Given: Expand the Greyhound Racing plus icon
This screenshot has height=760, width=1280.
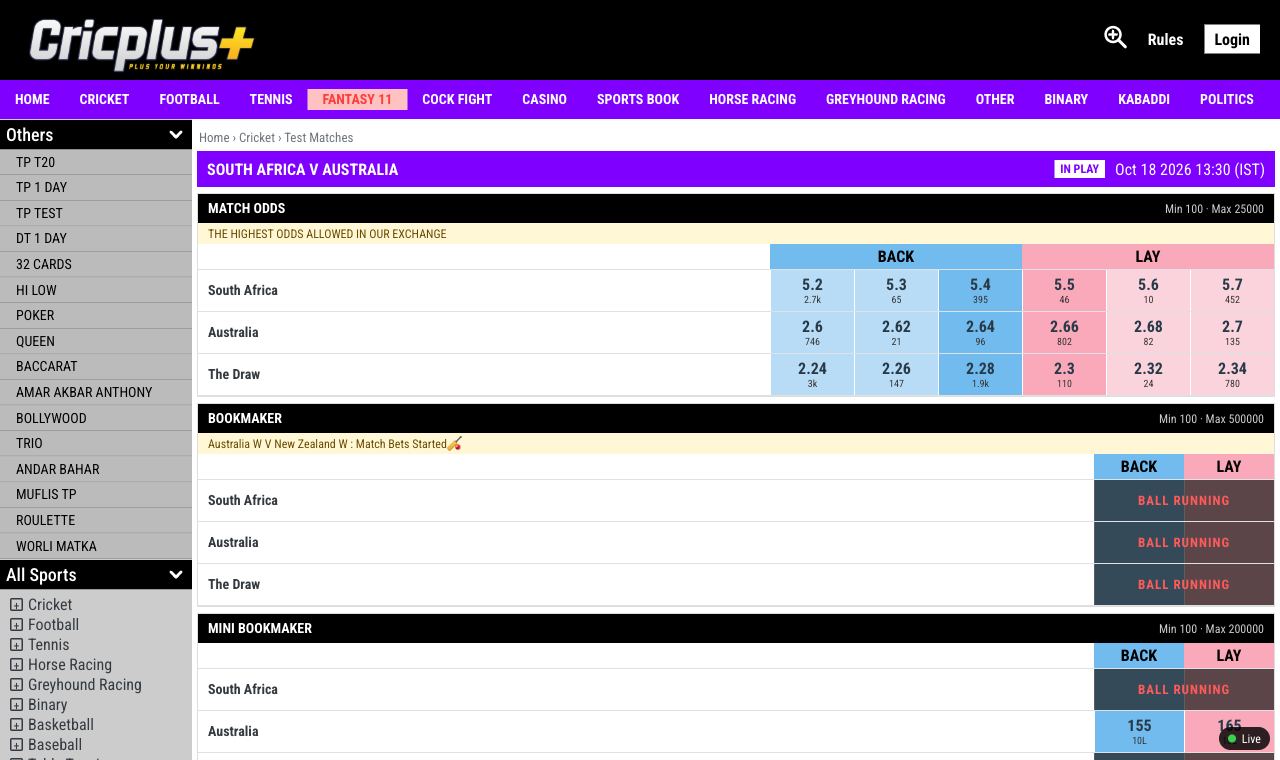Looking at the screenshot, I should [16, 685].
